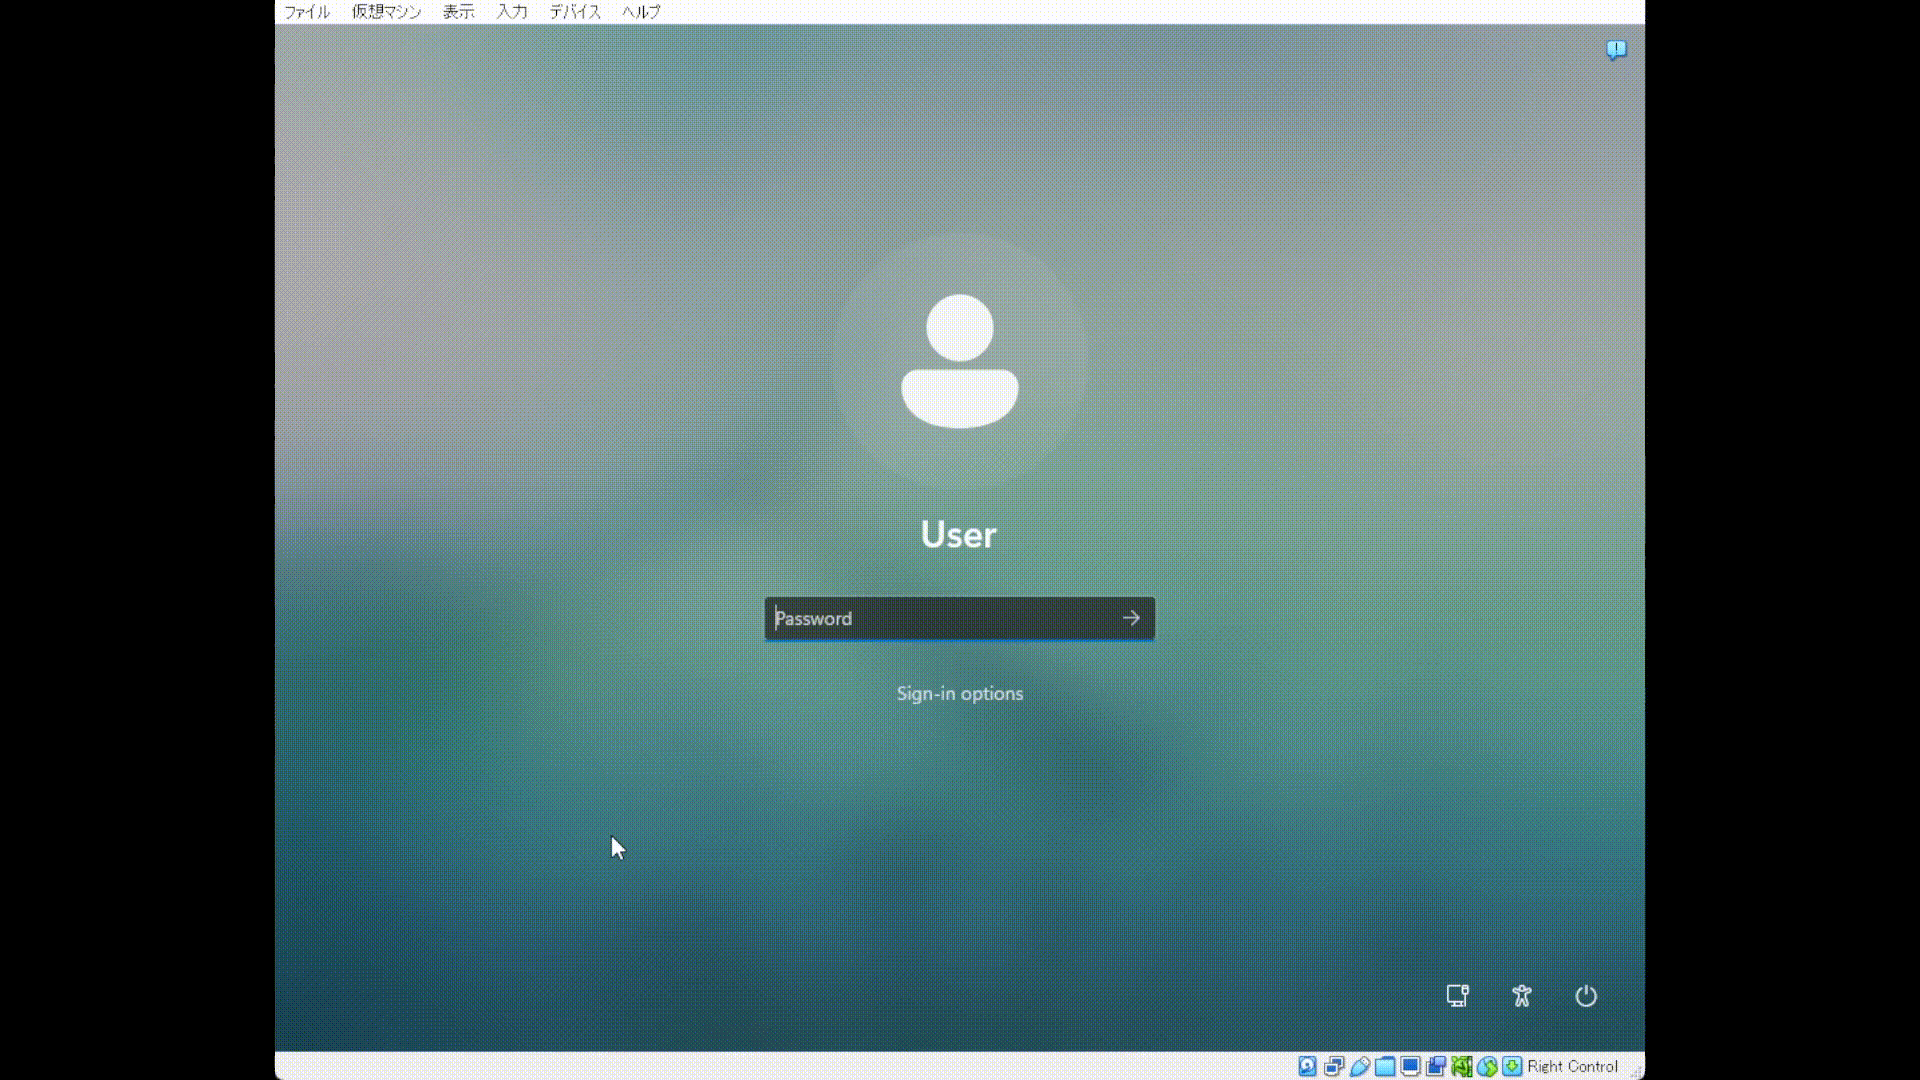
Task: Click the keyboard capture arrow icon
Action: (x=1513, y=1066)
